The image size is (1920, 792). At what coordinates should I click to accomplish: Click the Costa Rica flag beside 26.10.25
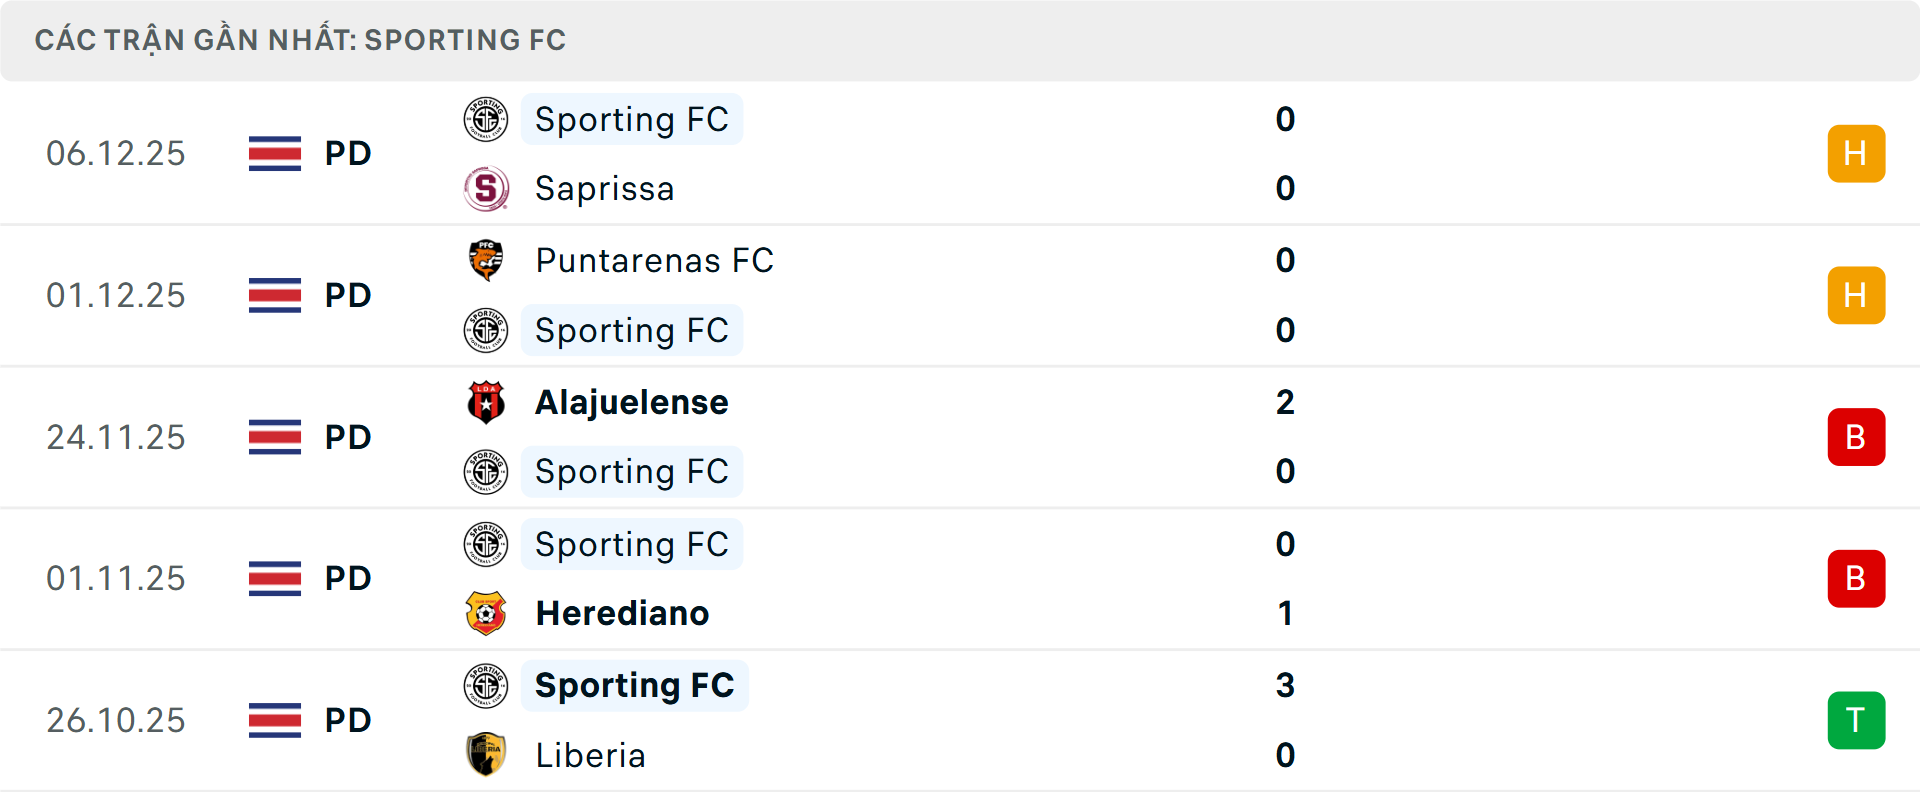(274, 720)
